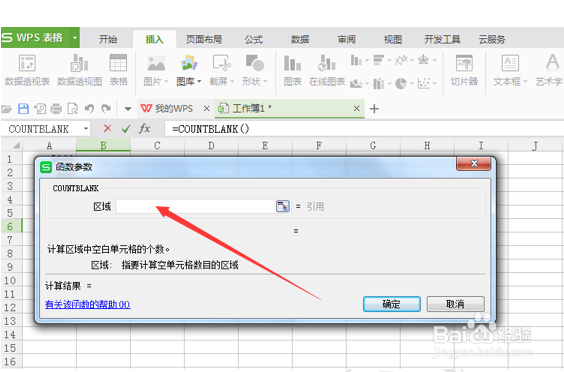The height and width of the screenshot is (372, 564).
Task: Insert a 数据透视图 pivot chart
Action: click(x=79, y=71)
